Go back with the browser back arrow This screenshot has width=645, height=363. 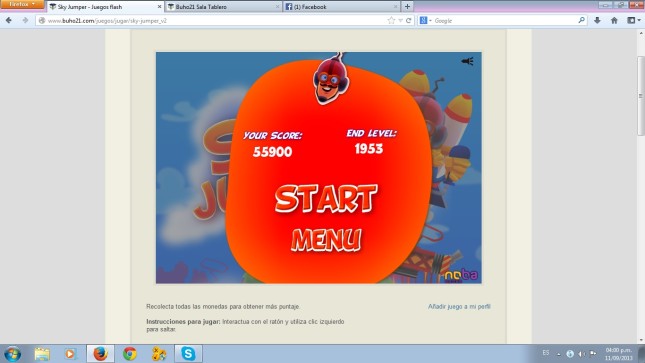click(x=9, y=20)
